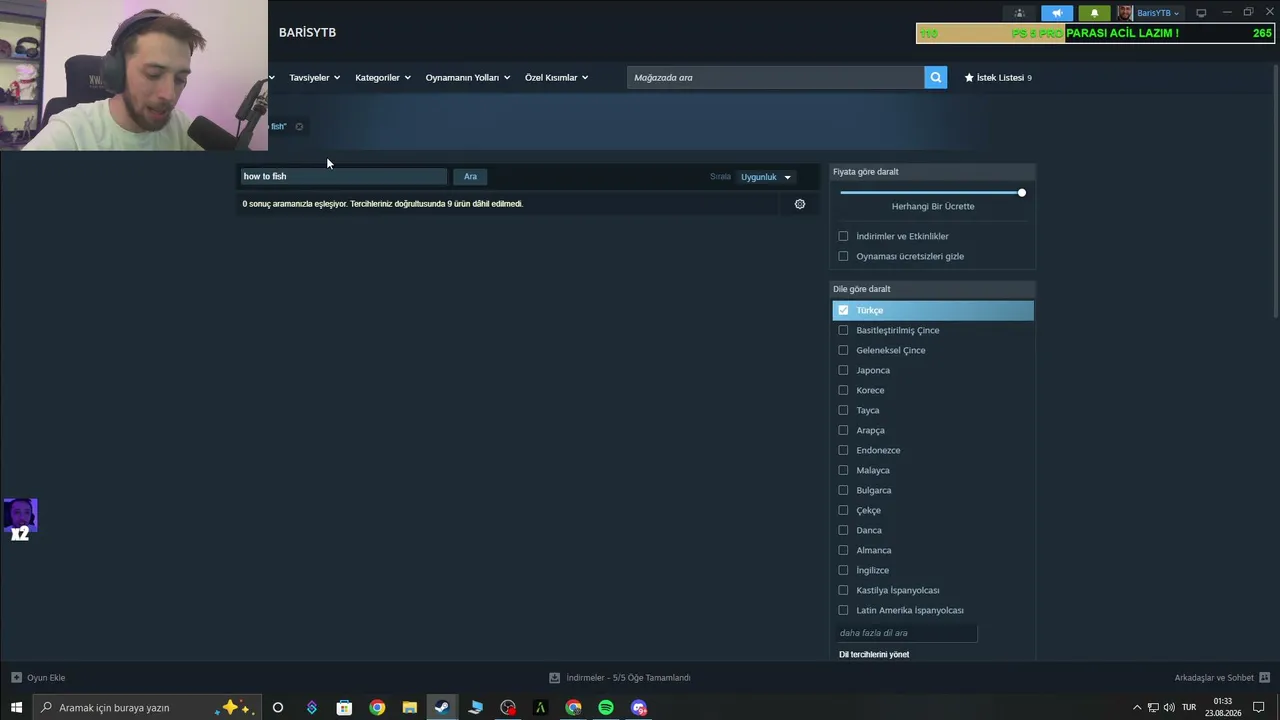Open the İndirmeler download icon
Viewport: 1280px width, 720px height.
(x=555, y=677)
